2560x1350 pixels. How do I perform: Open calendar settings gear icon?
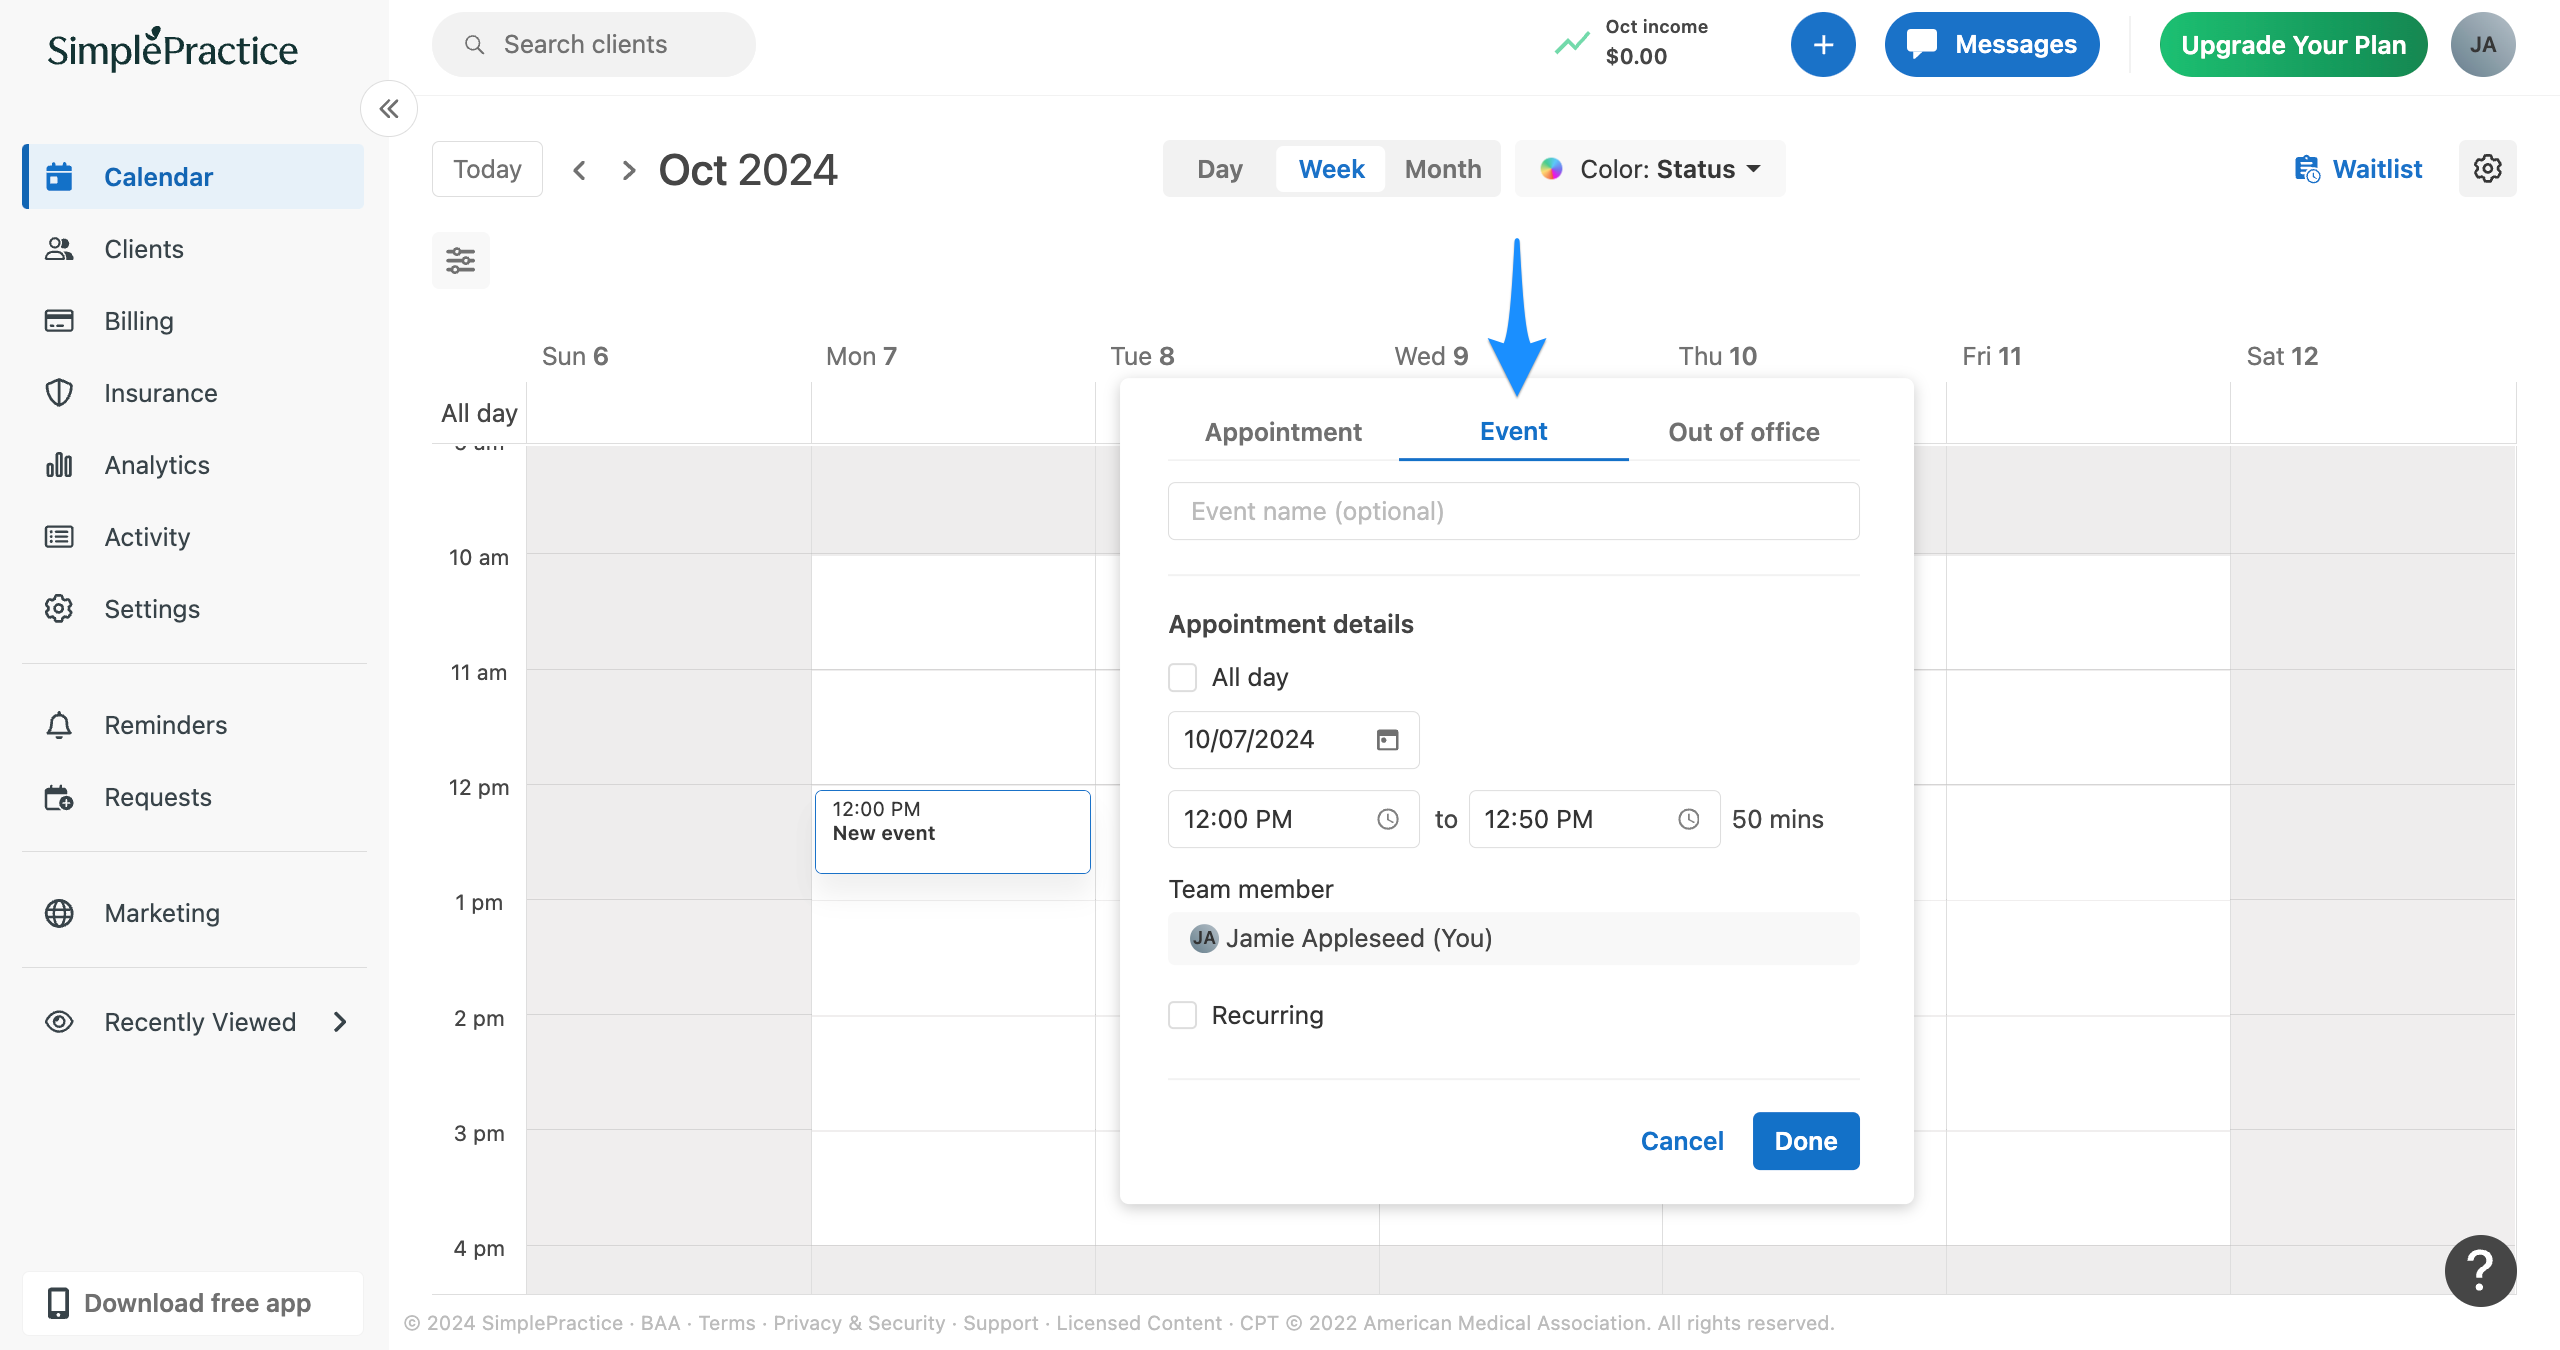tap(2488, 168)
